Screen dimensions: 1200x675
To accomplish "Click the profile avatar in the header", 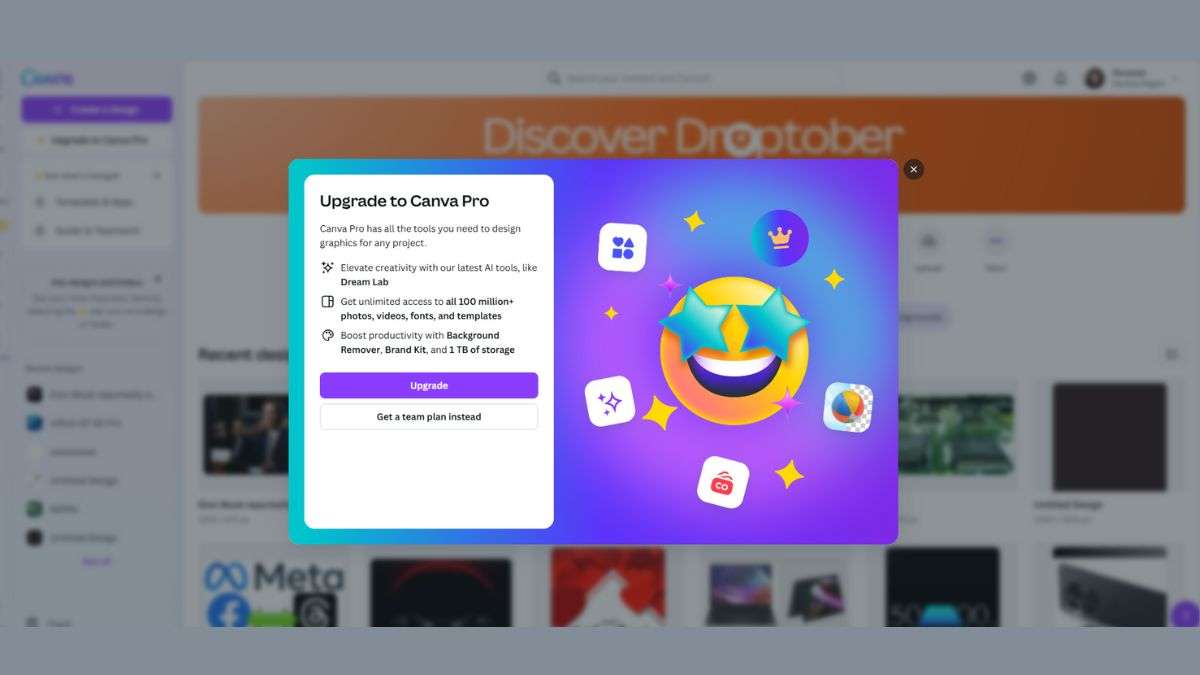I will [1095, 78].
